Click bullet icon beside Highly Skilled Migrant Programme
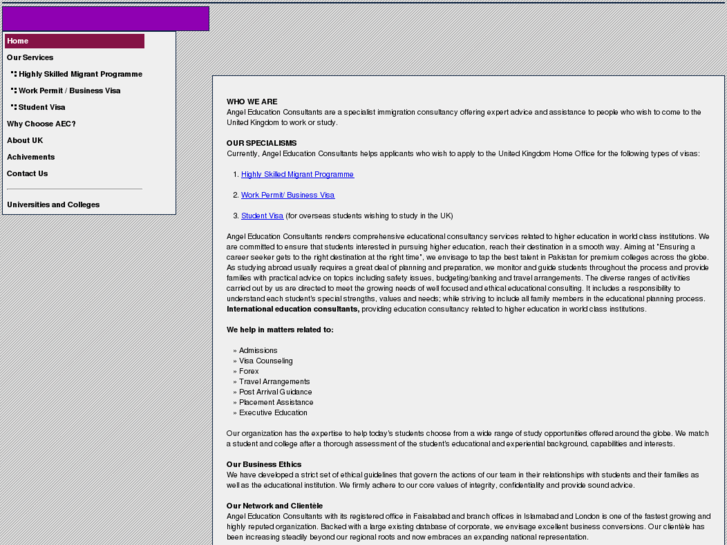Viewport: 727px width, 545px height. (14, 74)
